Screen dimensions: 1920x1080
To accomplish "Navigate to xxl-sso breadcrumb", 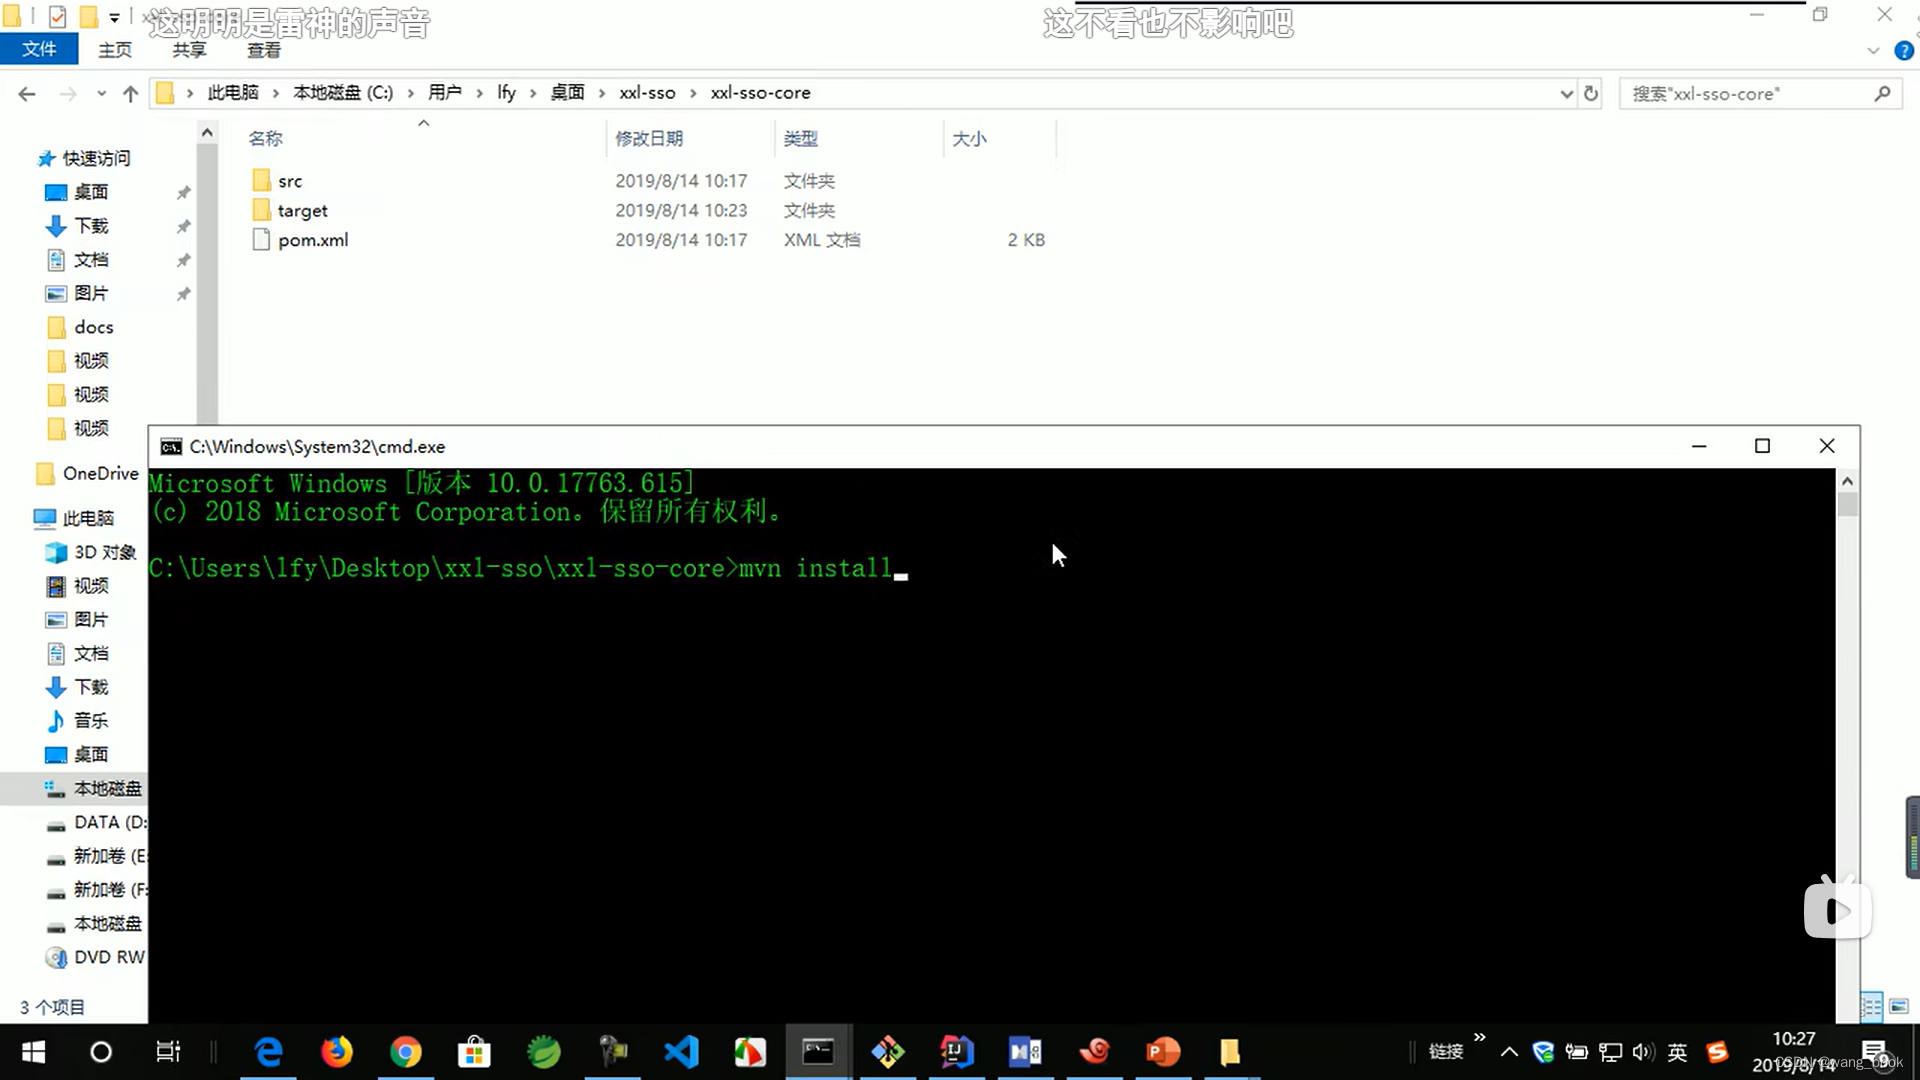I will (647, 93).
